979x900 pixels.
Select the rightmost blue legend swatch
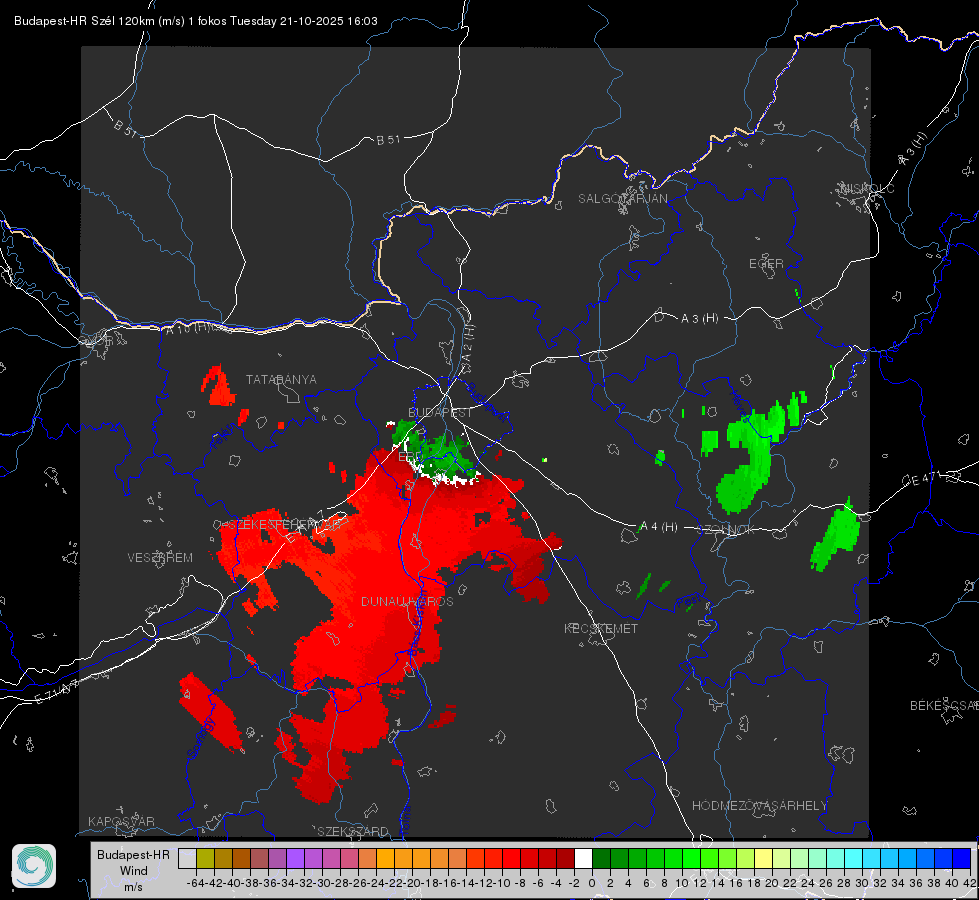click(962, 859)
